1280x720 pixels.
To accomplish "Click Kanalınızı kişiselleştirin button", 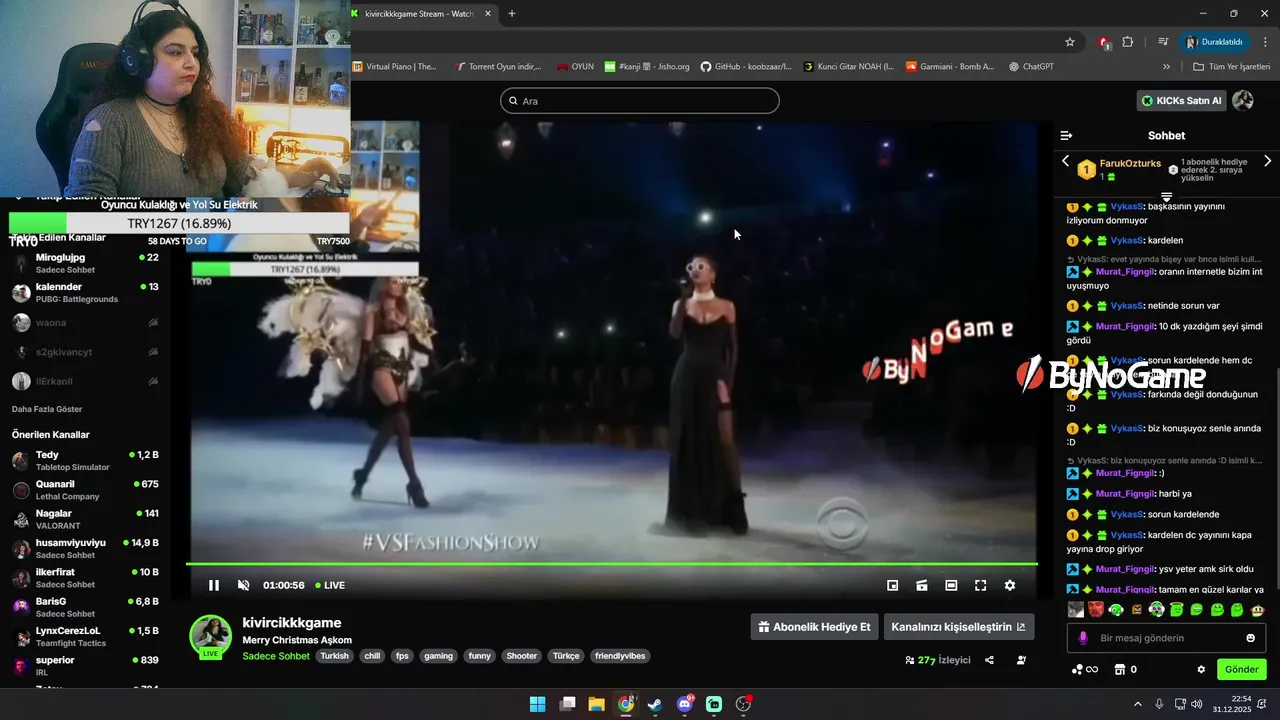I will pos(958,627).
